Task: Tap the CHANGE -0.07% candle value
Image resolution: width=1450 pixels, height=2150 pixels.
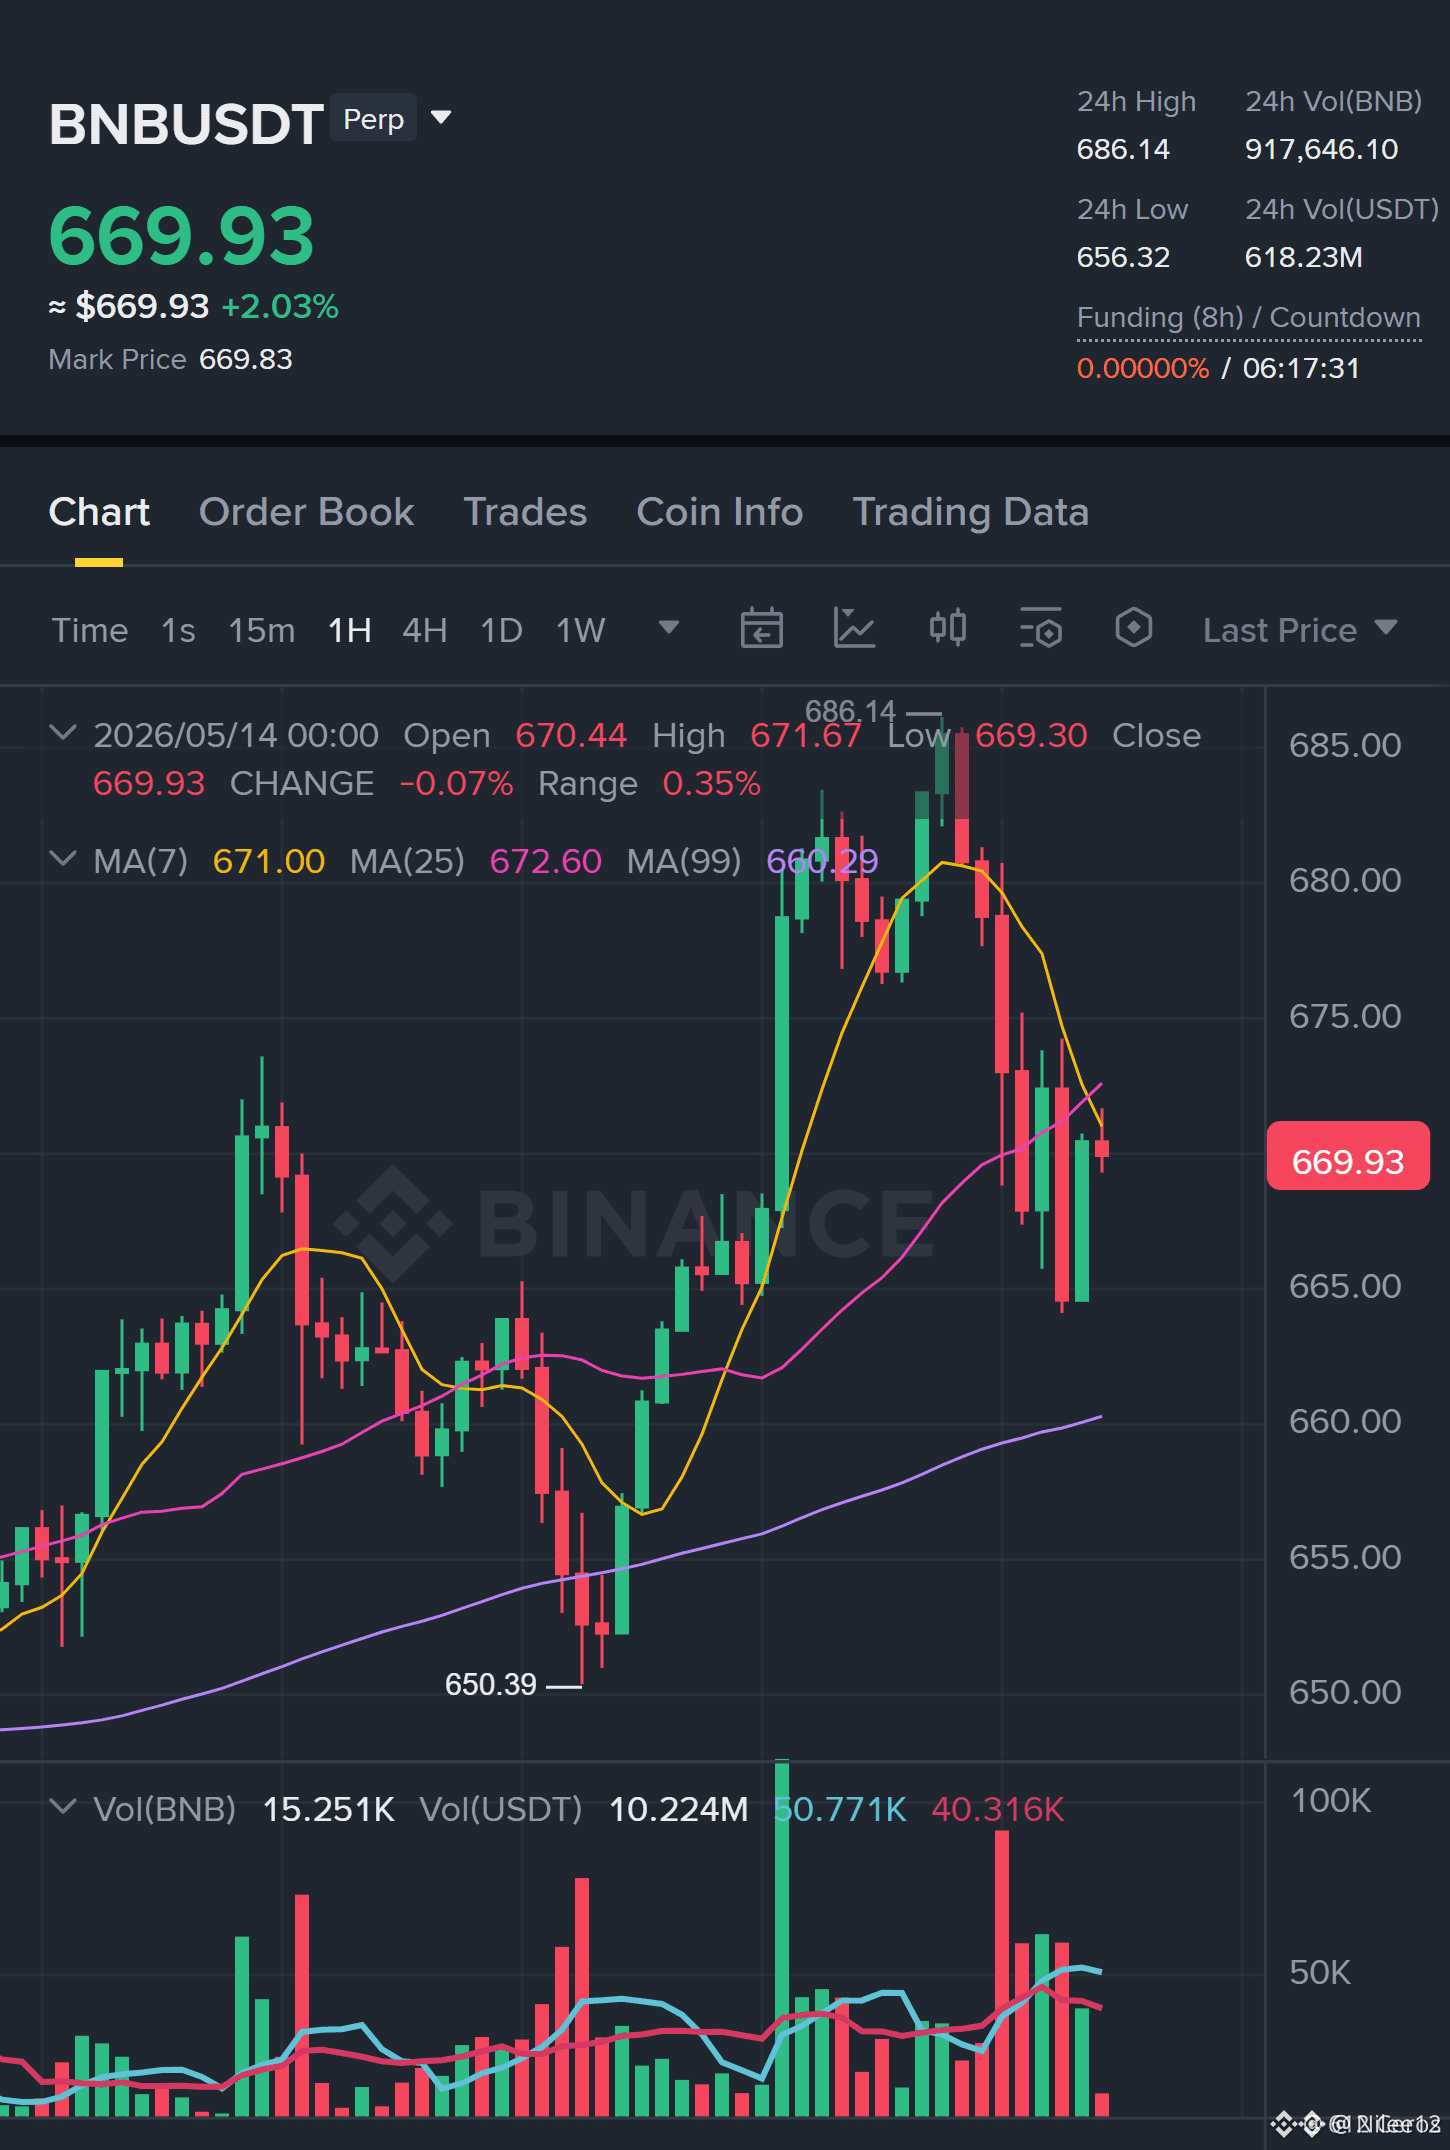Action: click(456, 783)
